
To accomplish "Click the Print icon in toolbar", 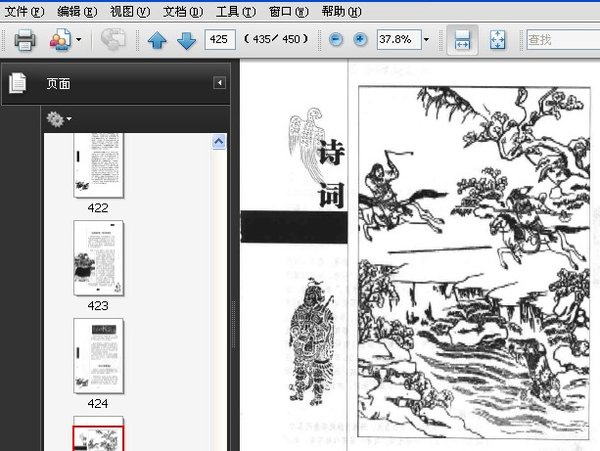I will [24, 41].
